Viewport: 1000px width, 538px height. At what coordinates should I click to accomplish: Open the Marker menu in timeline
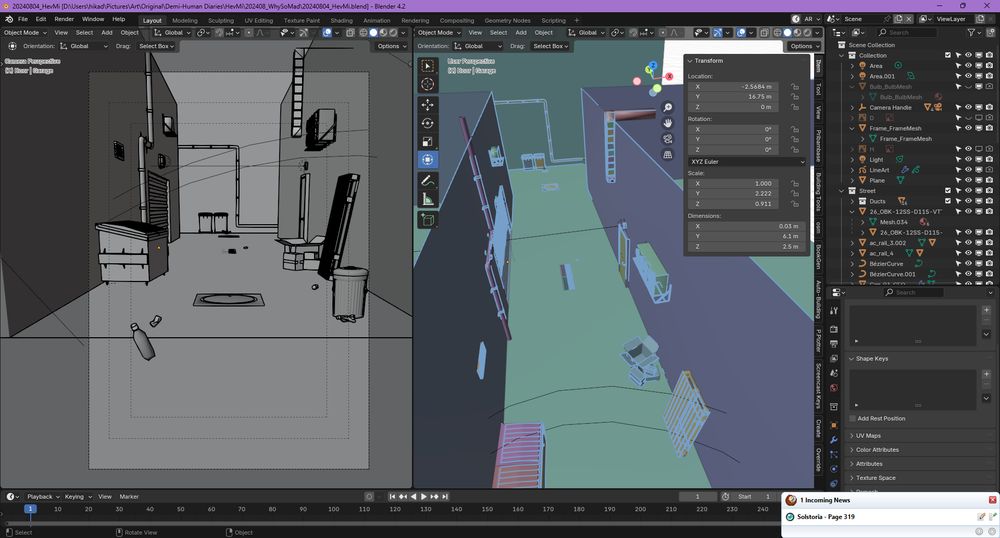pyautogui.click(x=129, y=497)
